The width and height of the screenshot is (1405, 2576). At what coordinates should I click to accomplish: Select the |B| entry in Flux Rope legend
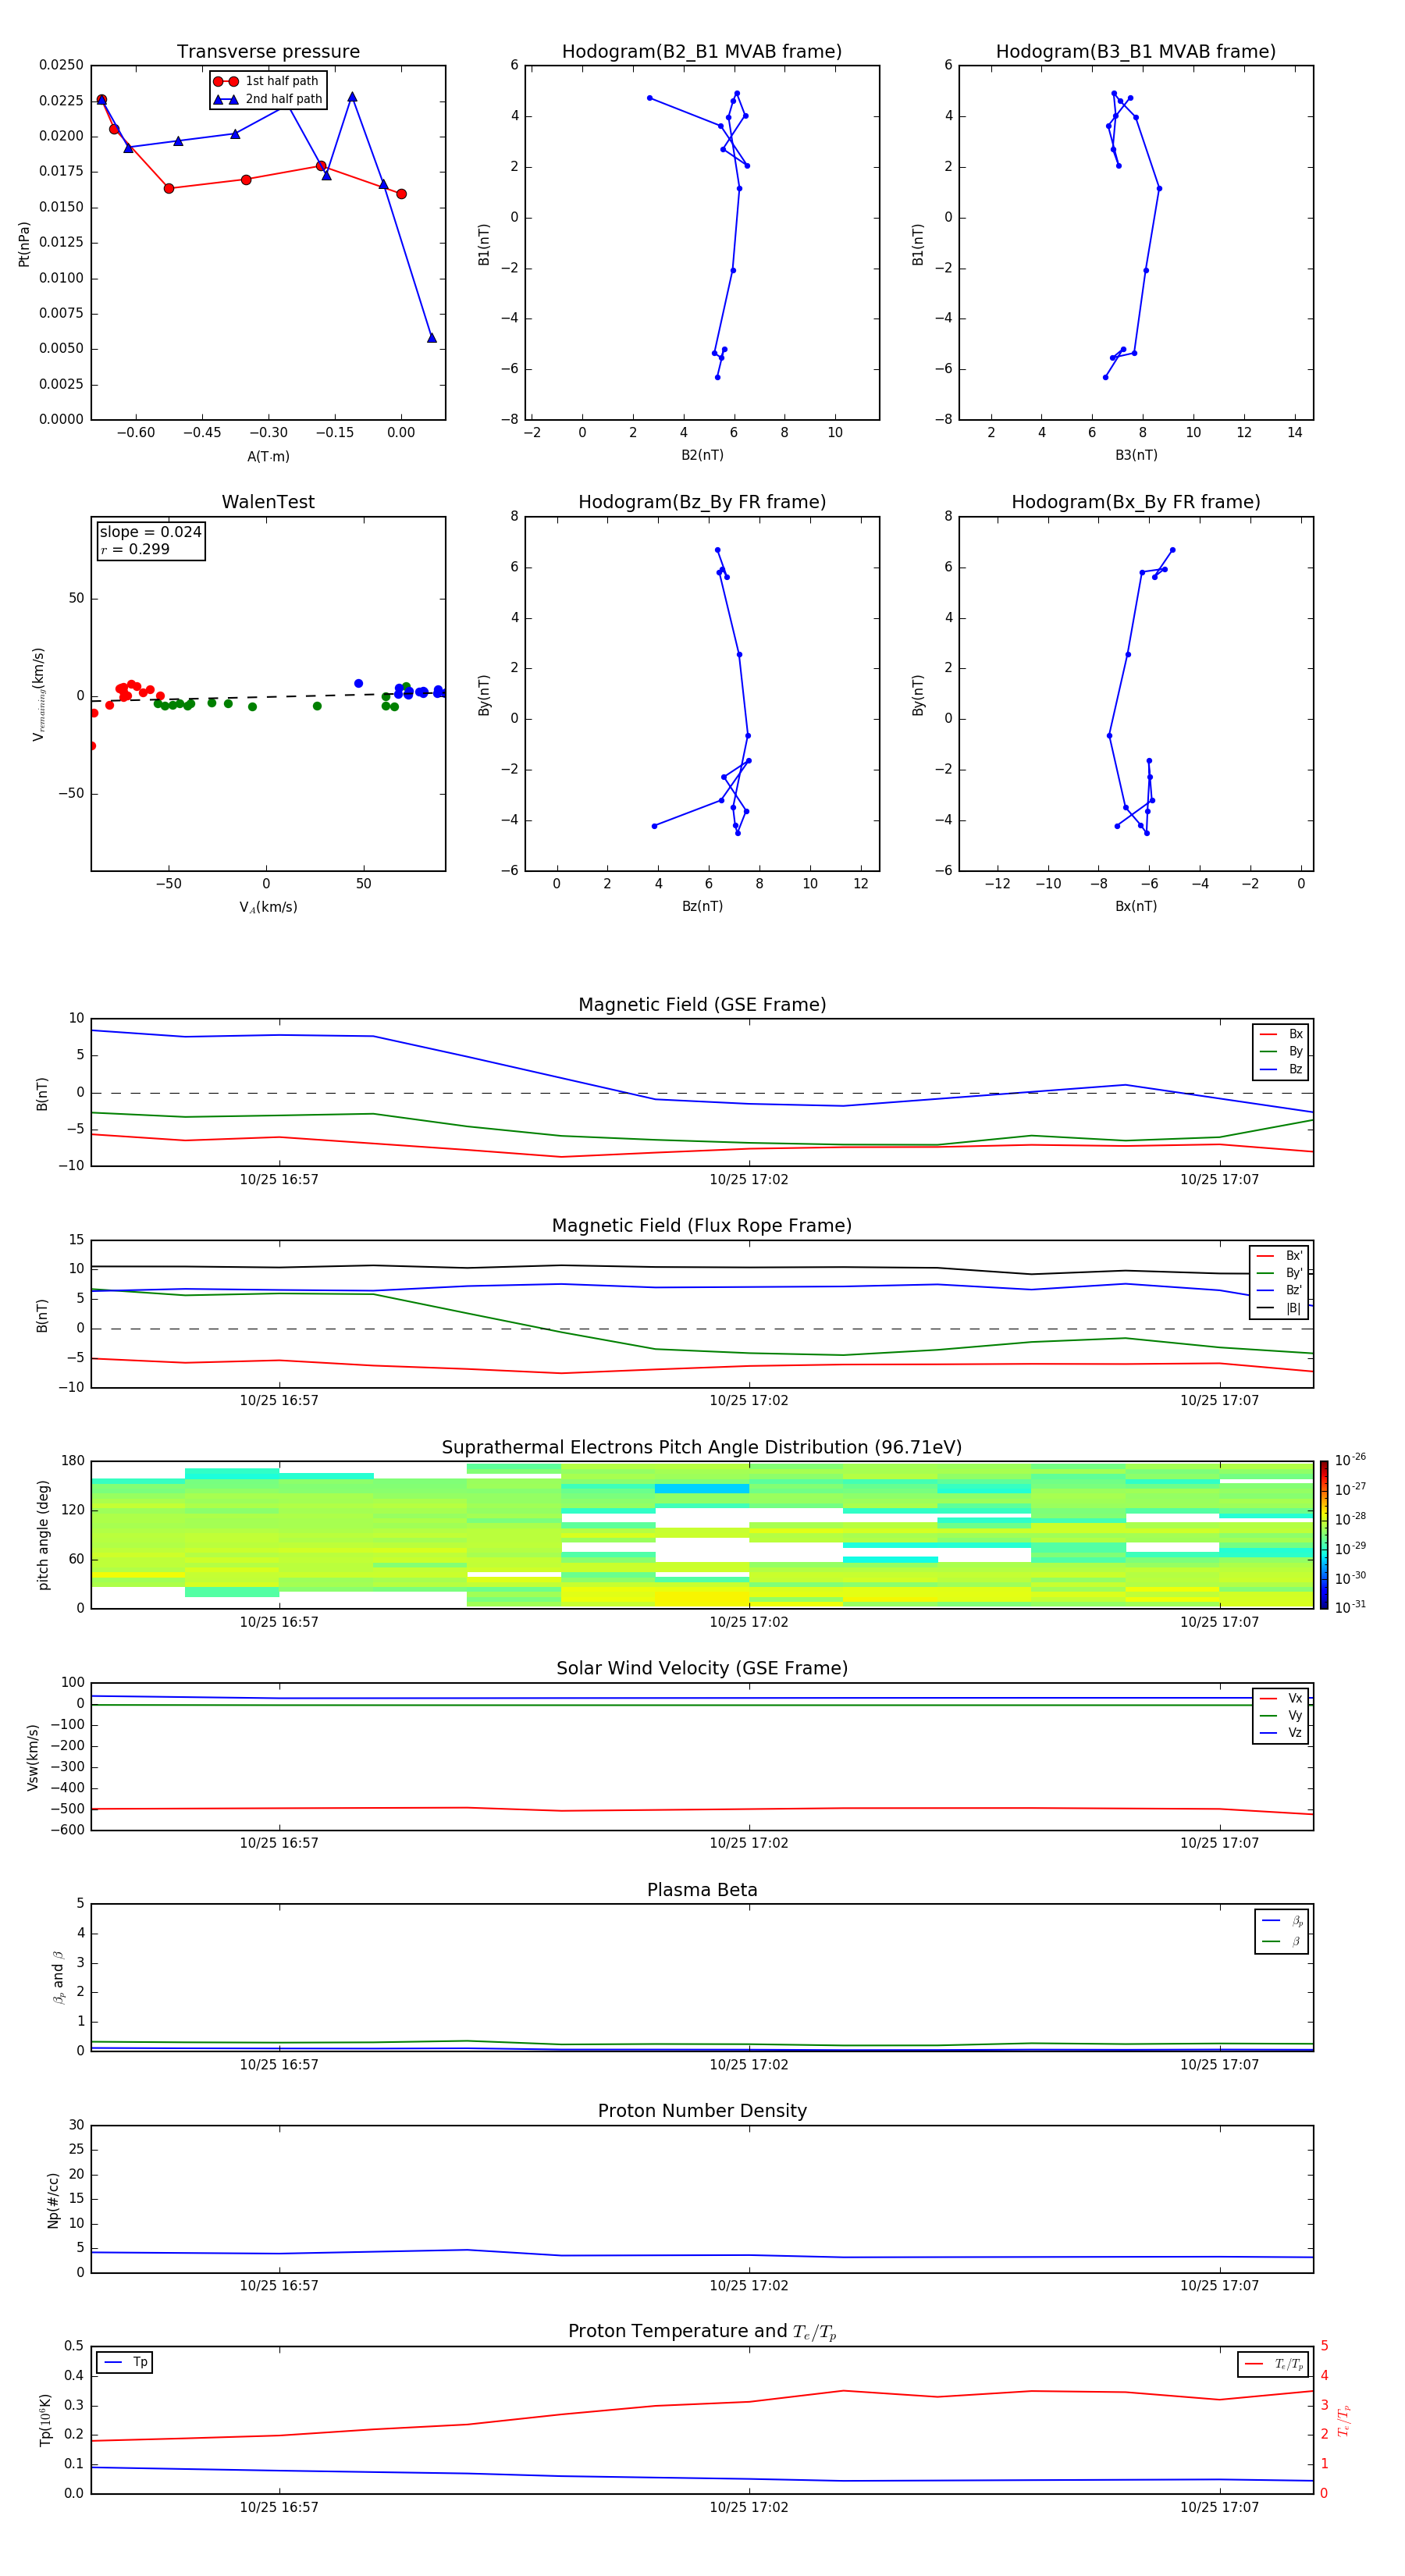1279,1308
